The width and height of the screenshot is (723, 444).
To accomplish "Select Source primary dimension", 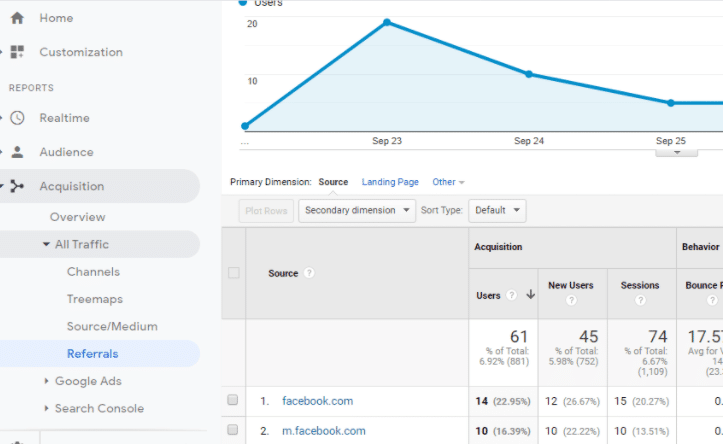I will pos(333,182).
